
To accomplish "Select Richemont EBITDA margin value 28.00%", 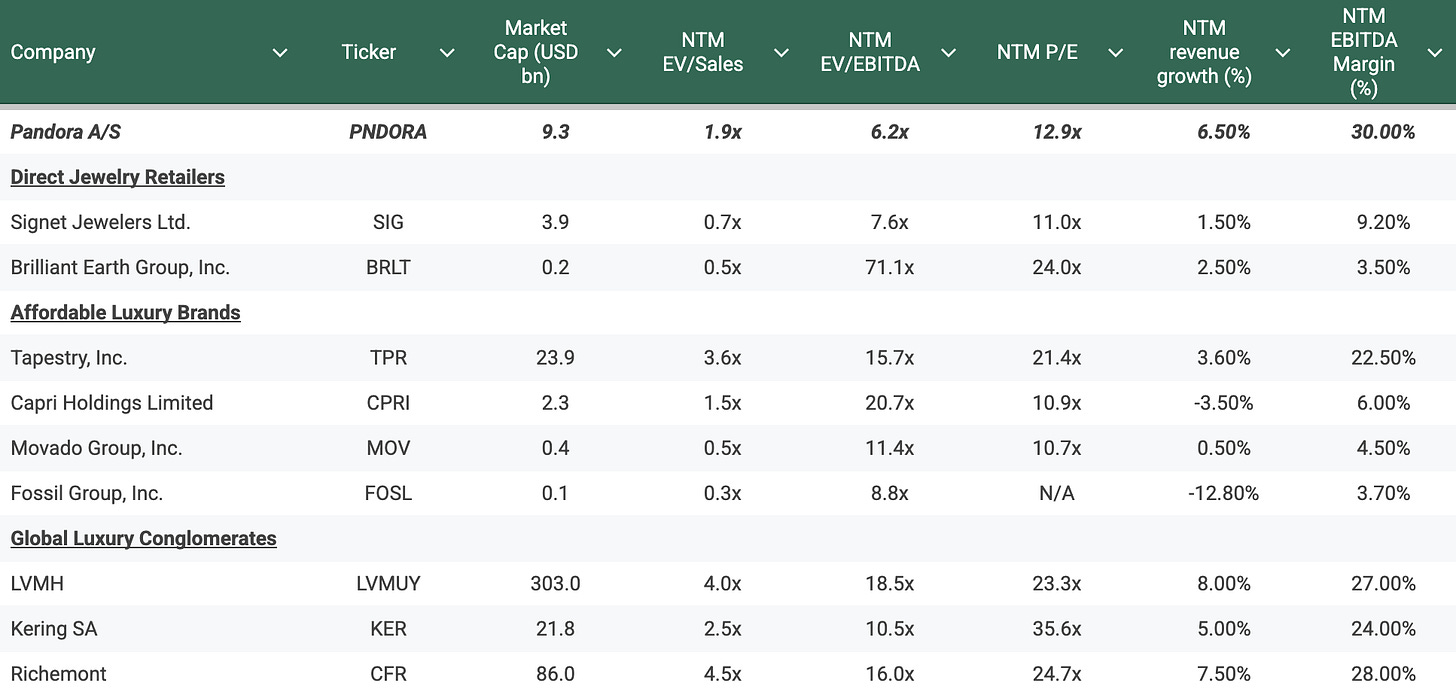I will pyautogui.click(x=1383, y=674).
